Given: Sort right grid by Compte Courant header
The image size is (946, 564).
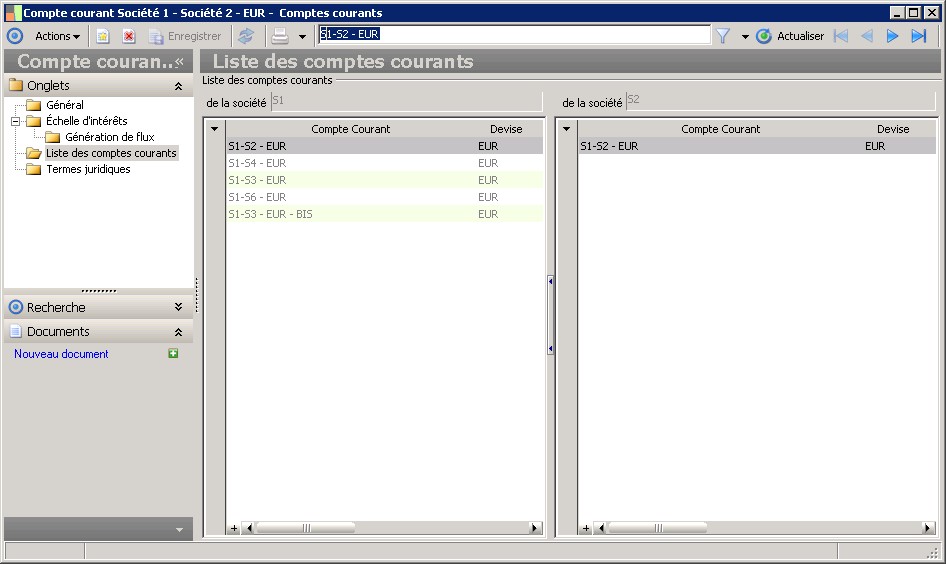Looking at the screenshot, I should 720,129.
